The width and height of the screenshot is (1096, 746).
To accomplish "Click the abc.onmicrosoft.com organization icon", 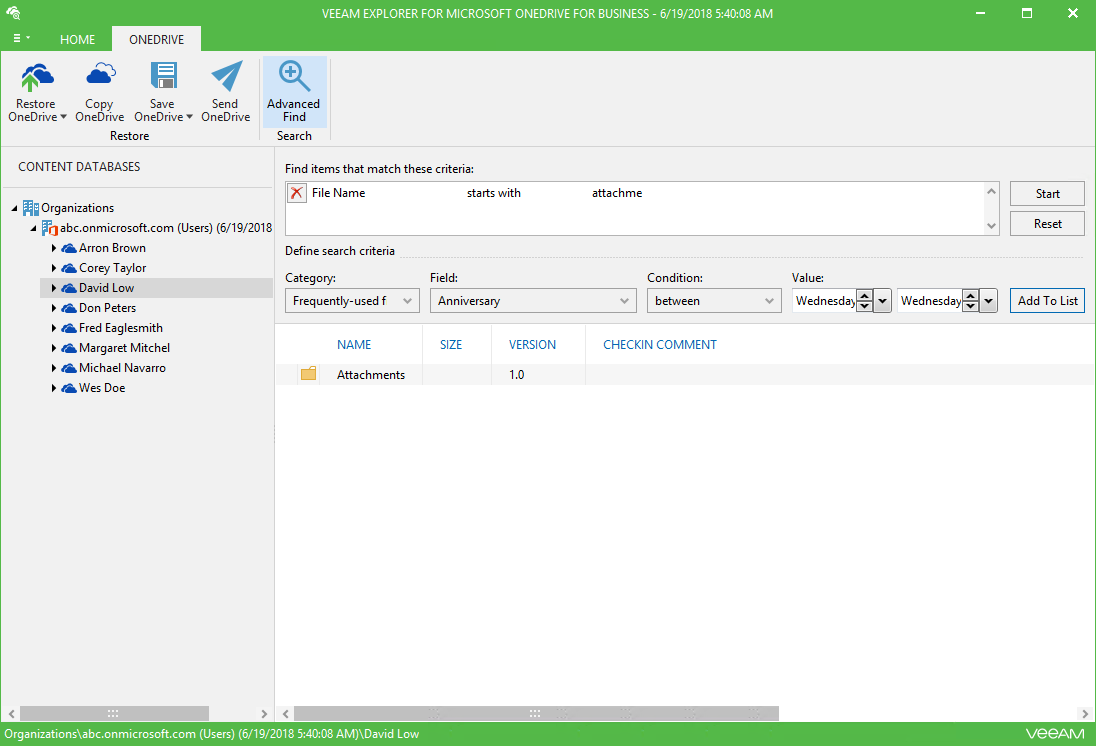I will [x=50, y=228].
